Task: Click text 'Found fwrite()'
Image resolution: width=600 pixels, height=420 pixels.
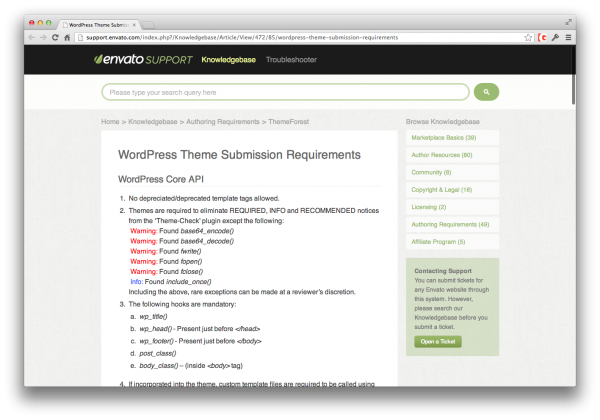Action: (x=180, y=251)
